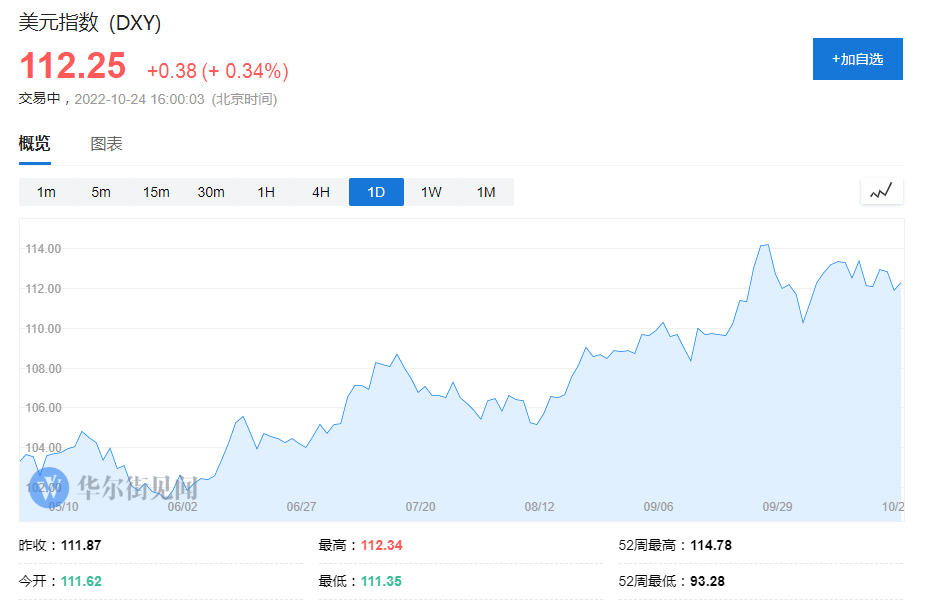929x605 pixels.
Task: Change the interval to 1W
Action: tap(431, 192)
